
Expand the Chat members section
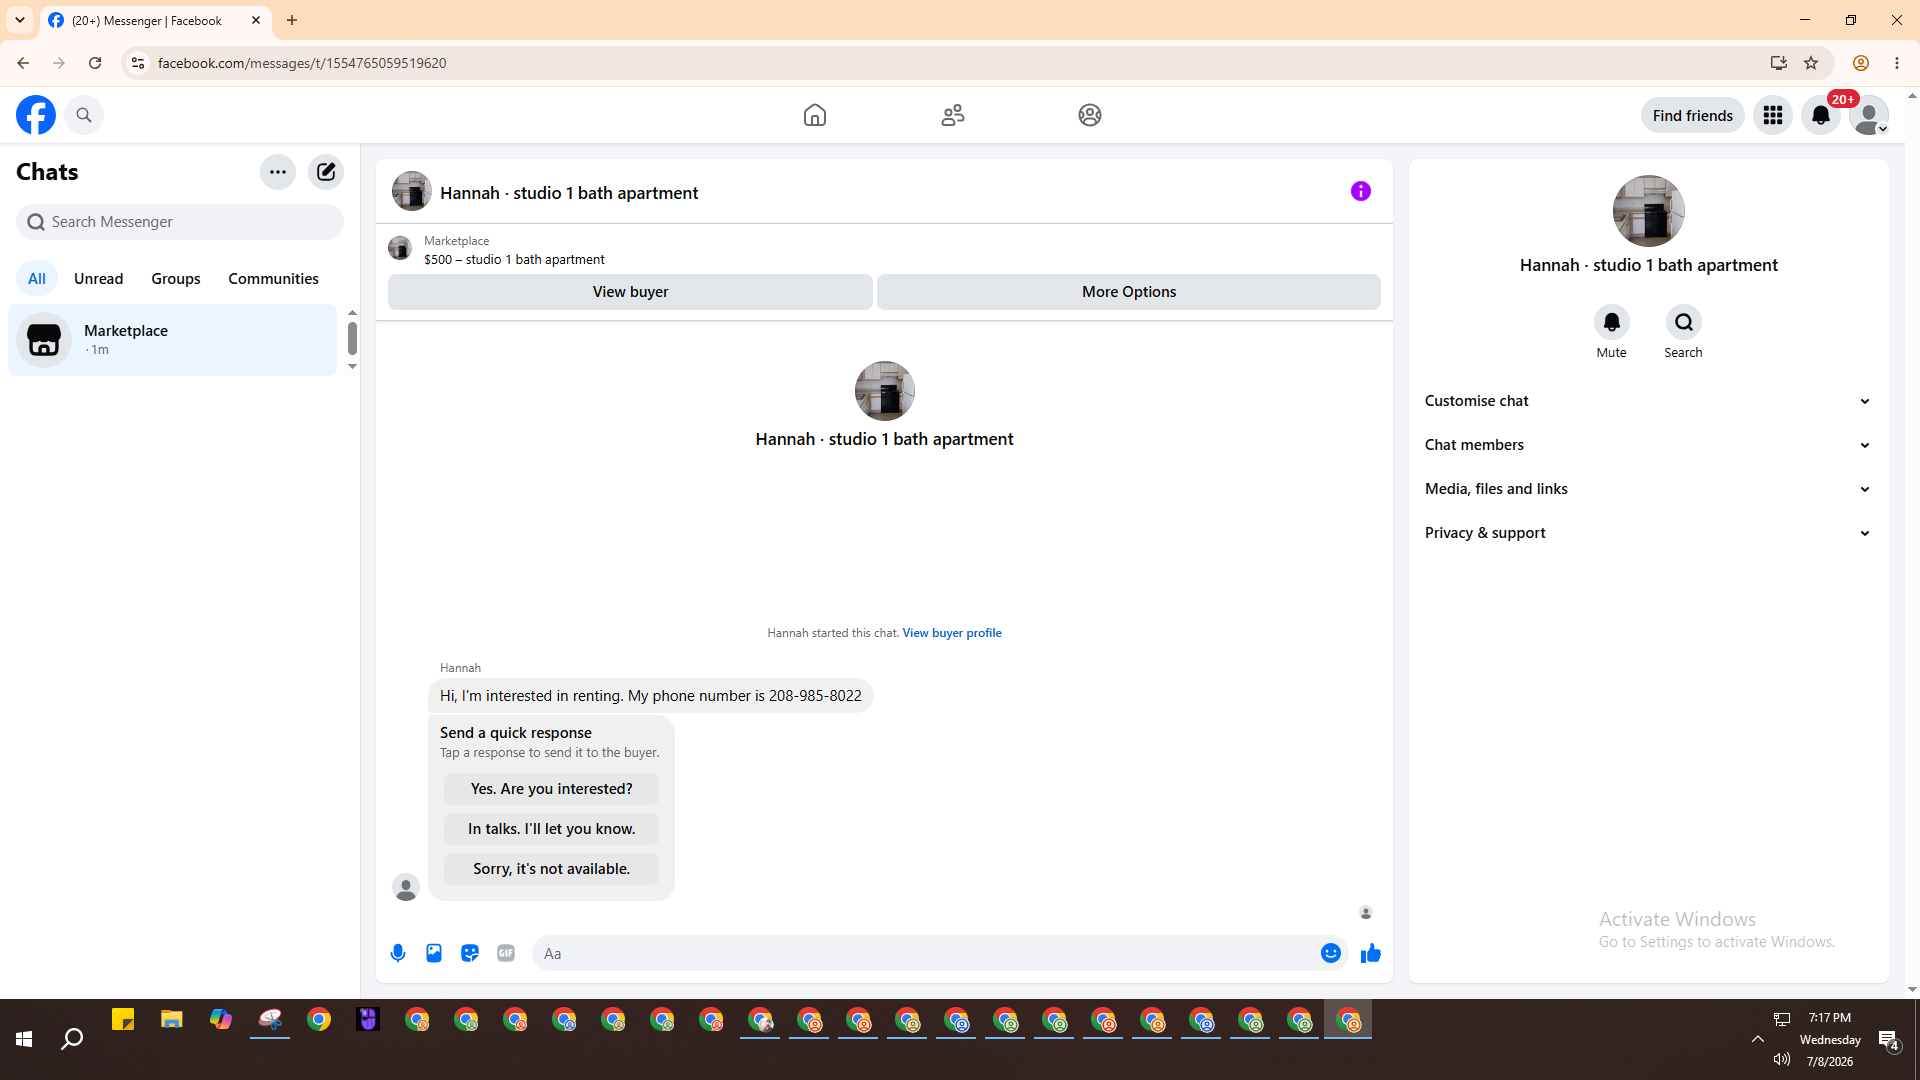click(x=1648, y=445)
